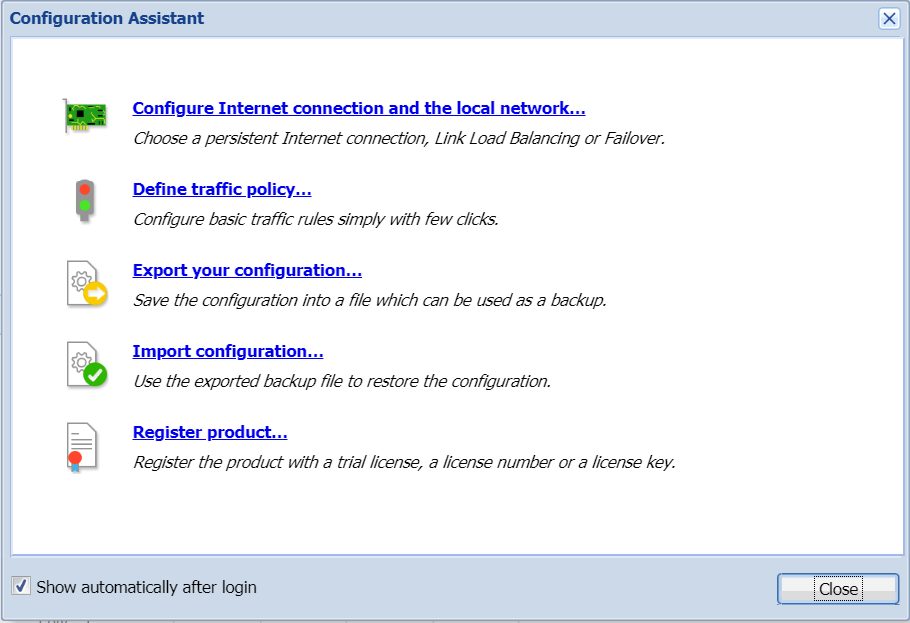Click the export configuration gear-arrow icon
Screen dimensions: 910x623
[85, 283]
